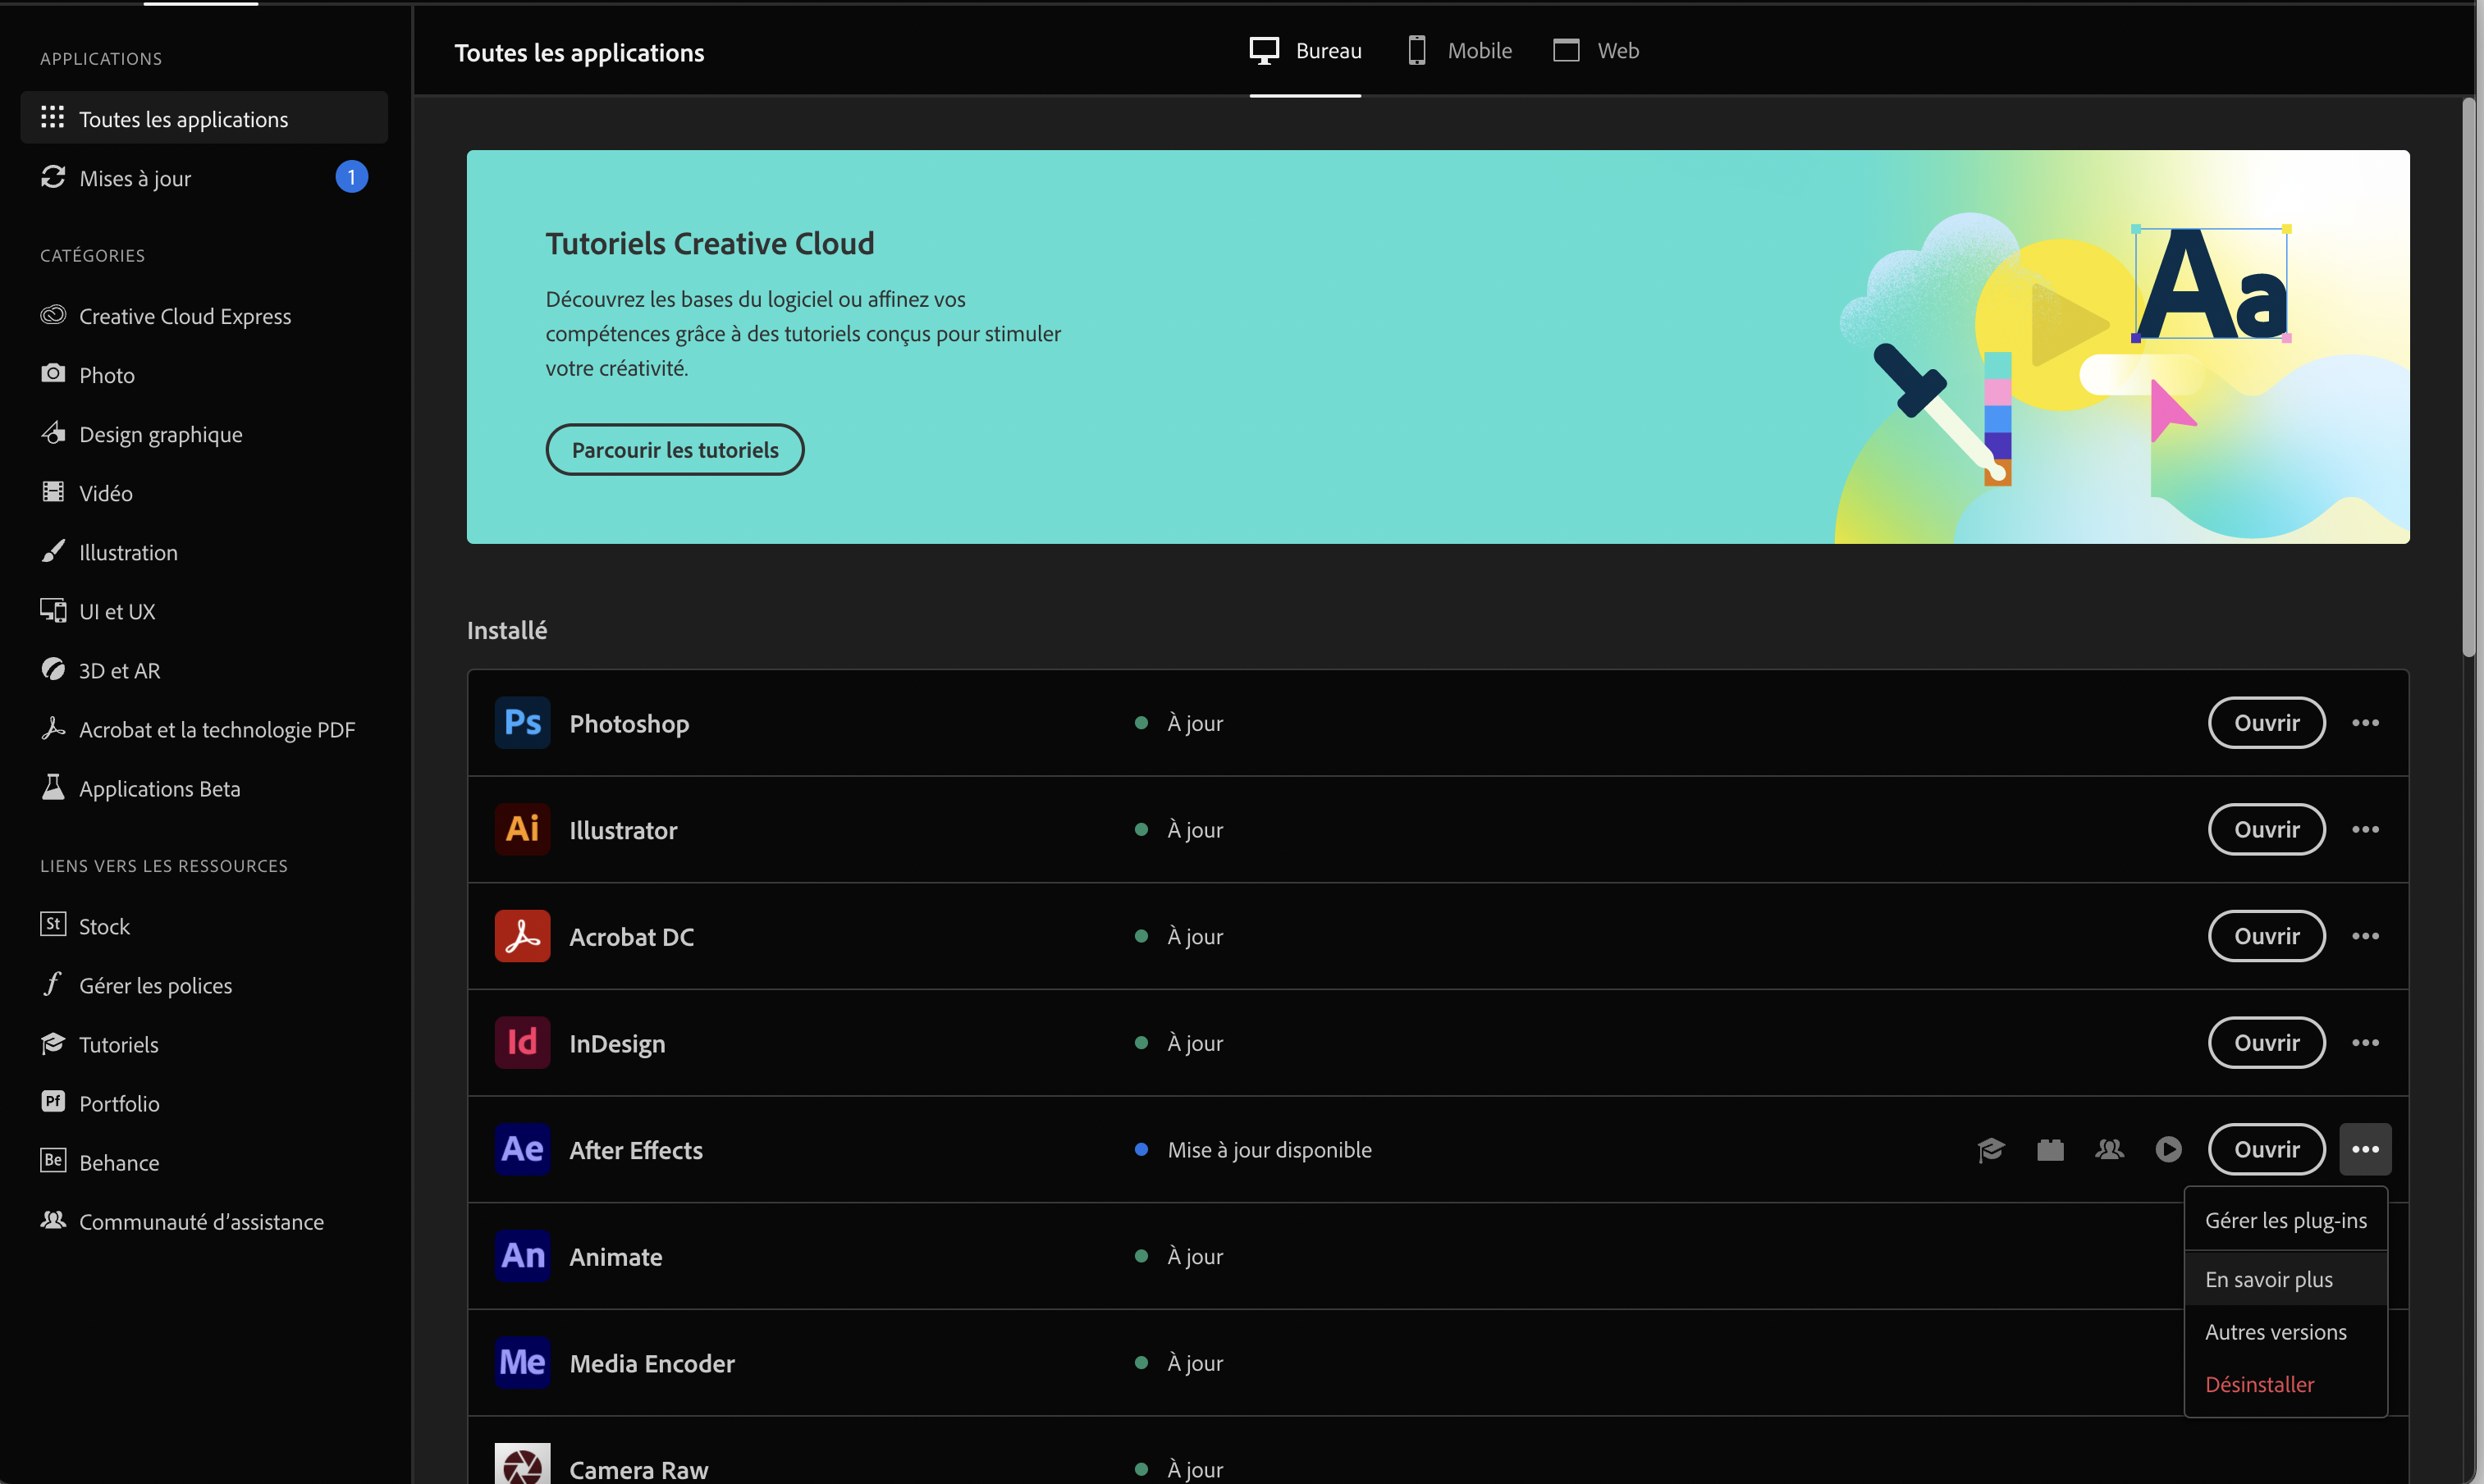Image resolution: width=2484 pixels, height=1484 pixels.
Task: Collapse After Effects more options menu
Action: coord(2365,1149)
